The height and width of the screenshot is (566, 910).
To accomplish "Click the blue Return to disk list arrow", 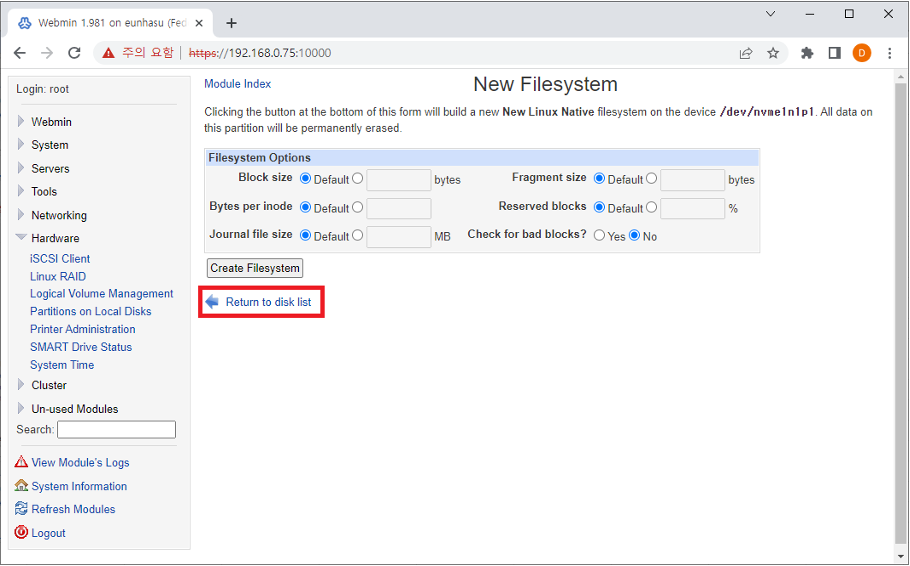I will 211,302.
